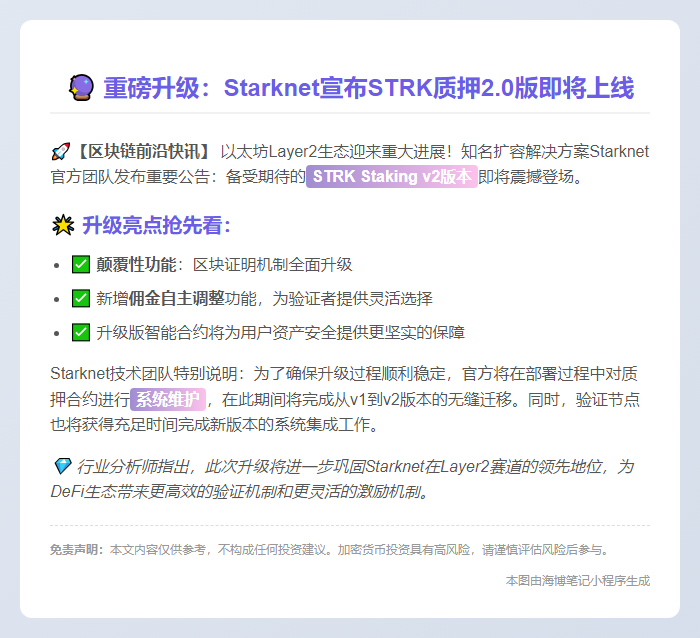
Task: Click the rocket emoji before 区块链前沿快讯
Action: (61, 152)
